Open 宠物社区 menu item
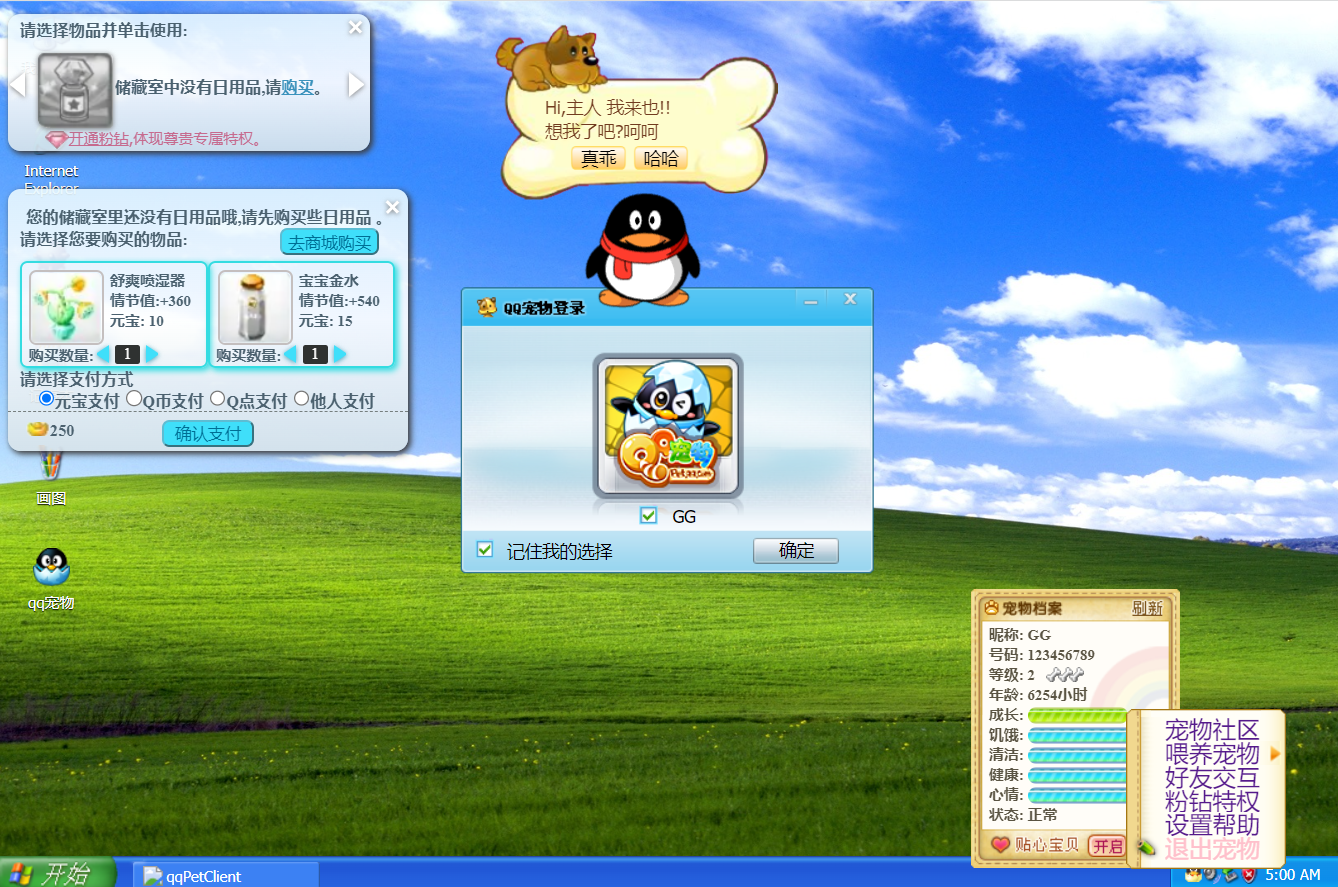The width and height of the screenshot is (1338, 887). [x=1211, y=730]
